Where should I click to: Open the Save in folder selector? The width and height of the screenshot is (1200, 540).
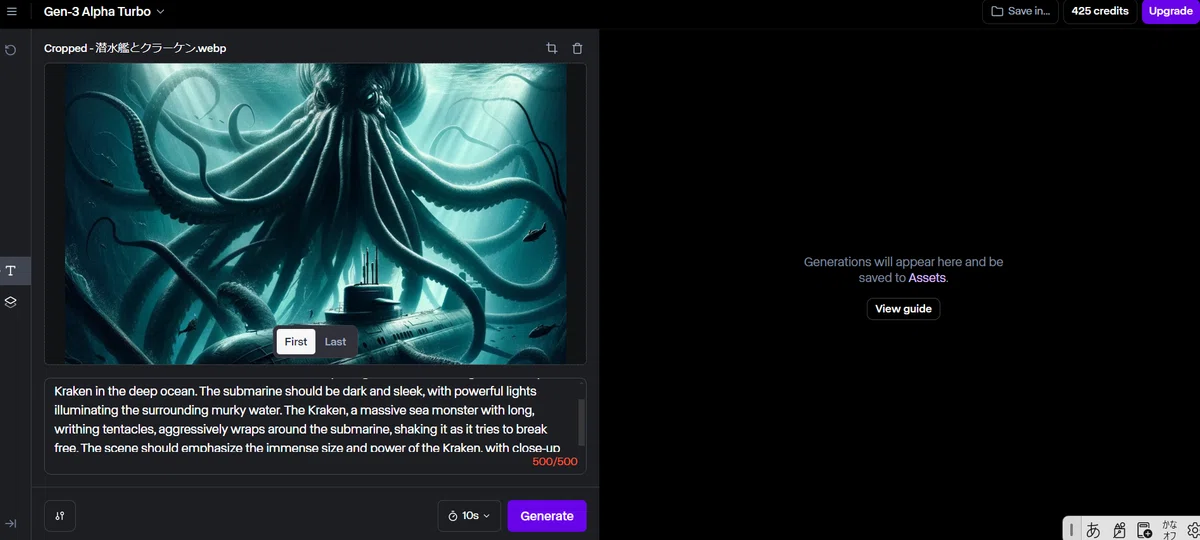click(1020, 11)
